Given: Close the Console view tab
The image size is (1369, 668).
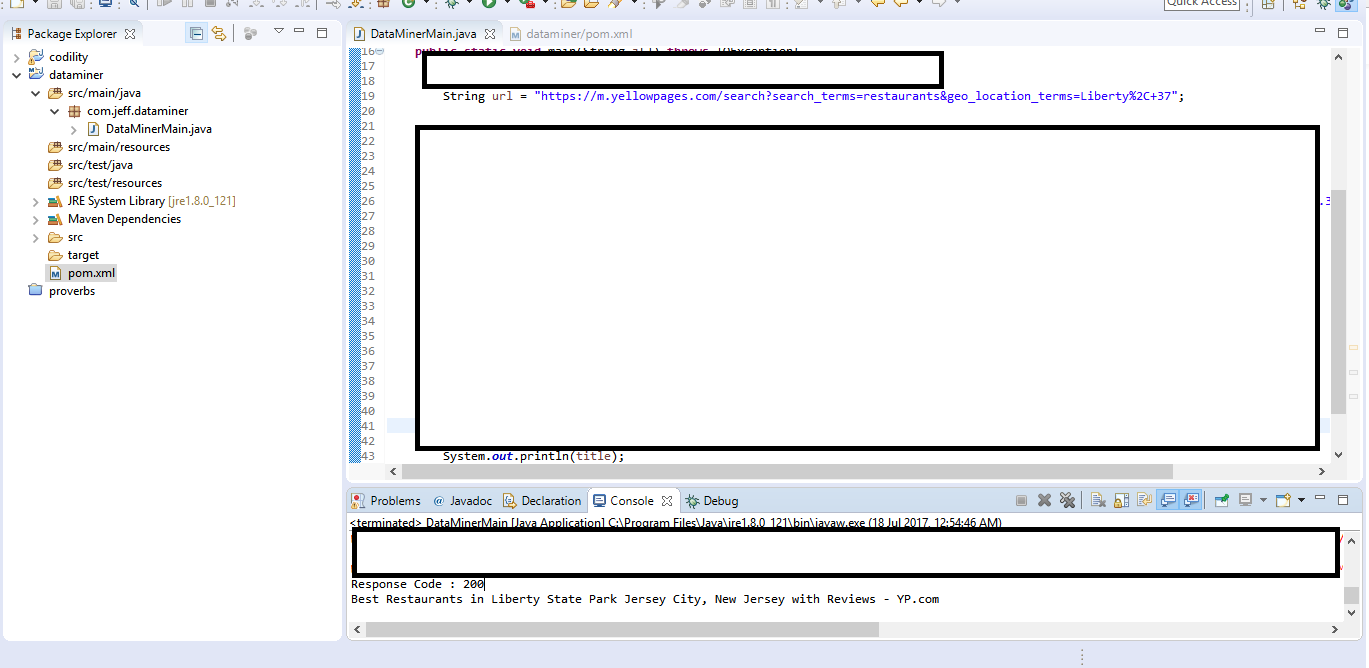Looking at the screenshot, I should (x=667, y=501).
